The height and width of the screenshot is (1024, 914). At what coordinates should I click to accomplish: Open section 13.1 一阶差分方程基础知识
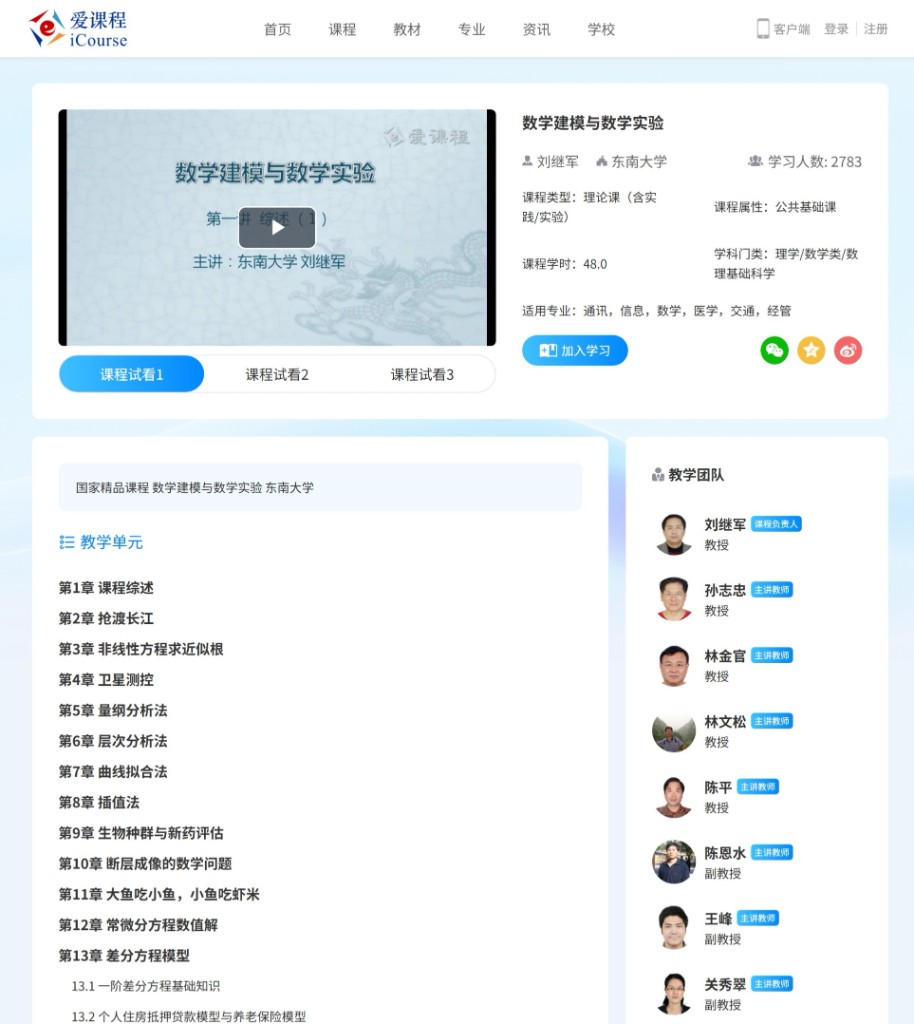click(146, 986)
